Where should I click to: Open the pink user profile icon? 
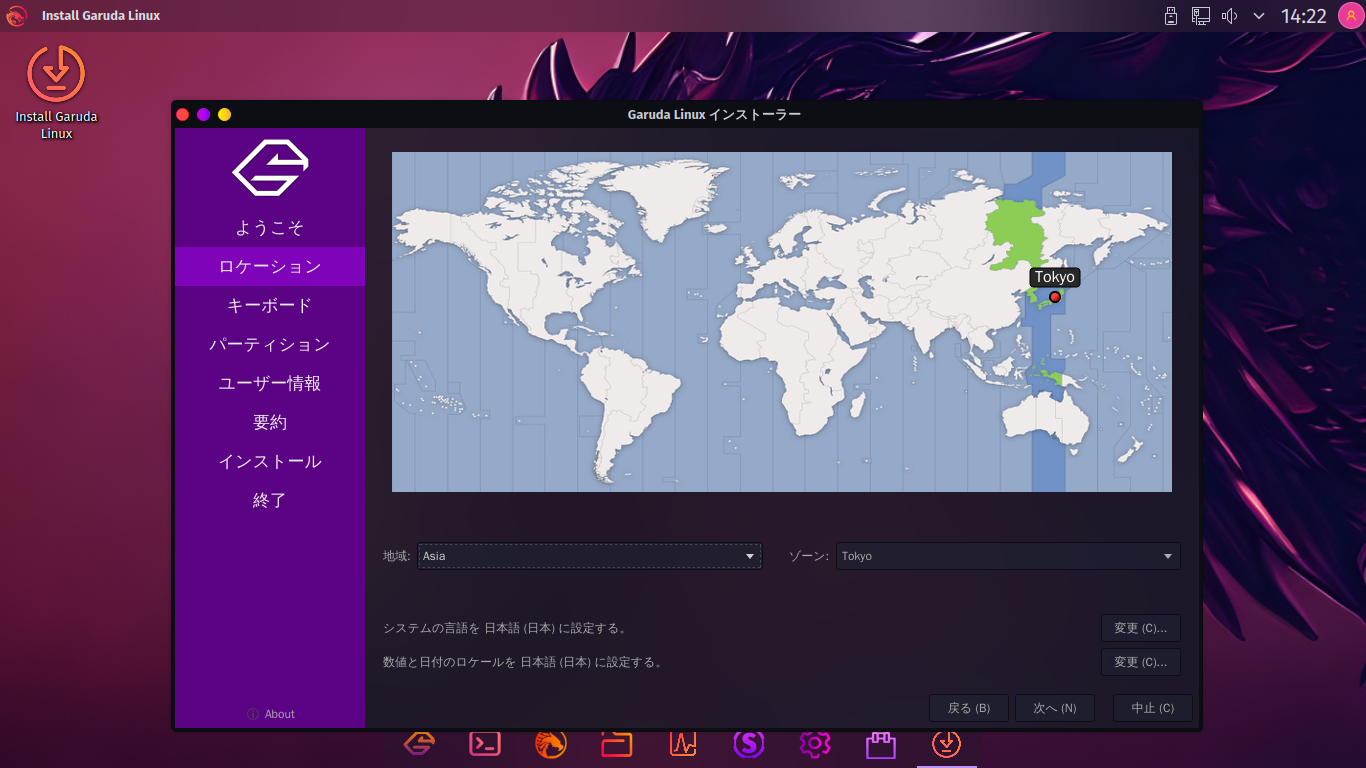point(1351,16)
